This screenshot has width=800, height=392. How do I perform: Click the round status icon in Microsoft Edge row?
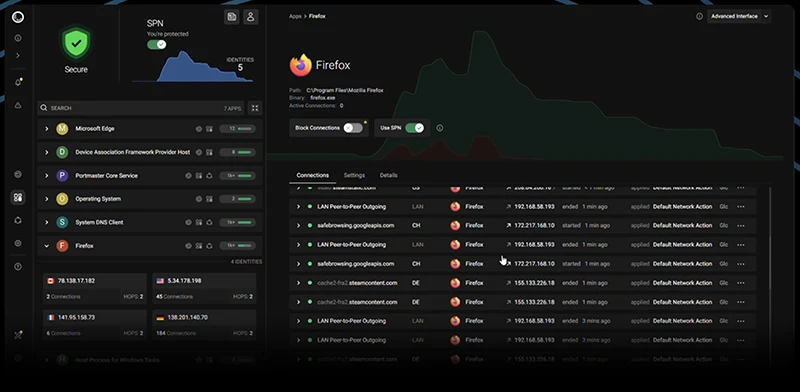coord(199,129)
